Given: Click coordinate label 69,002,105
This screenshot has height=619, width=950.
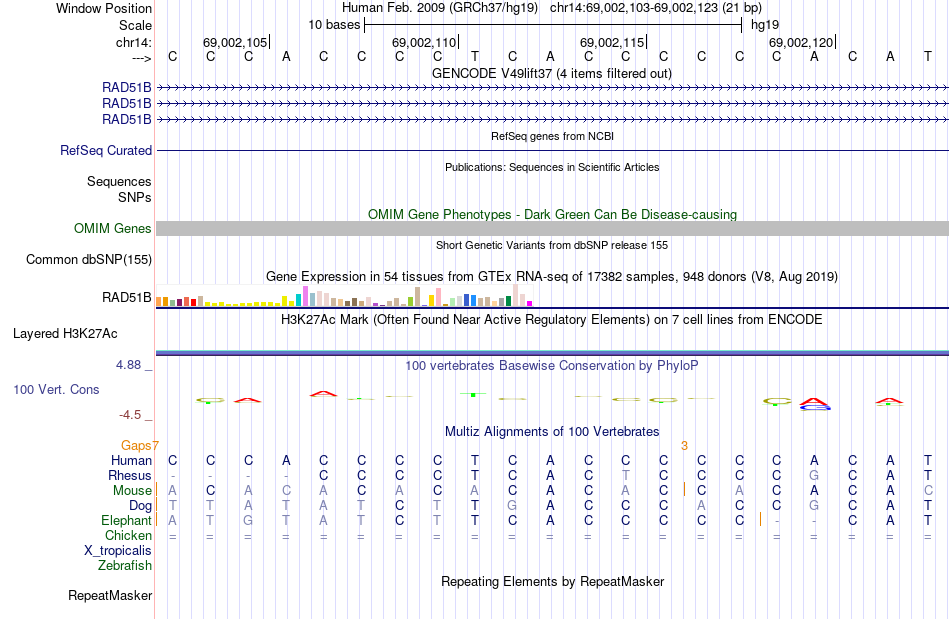Looking at the screenshot, I should (x=235, y=42).
